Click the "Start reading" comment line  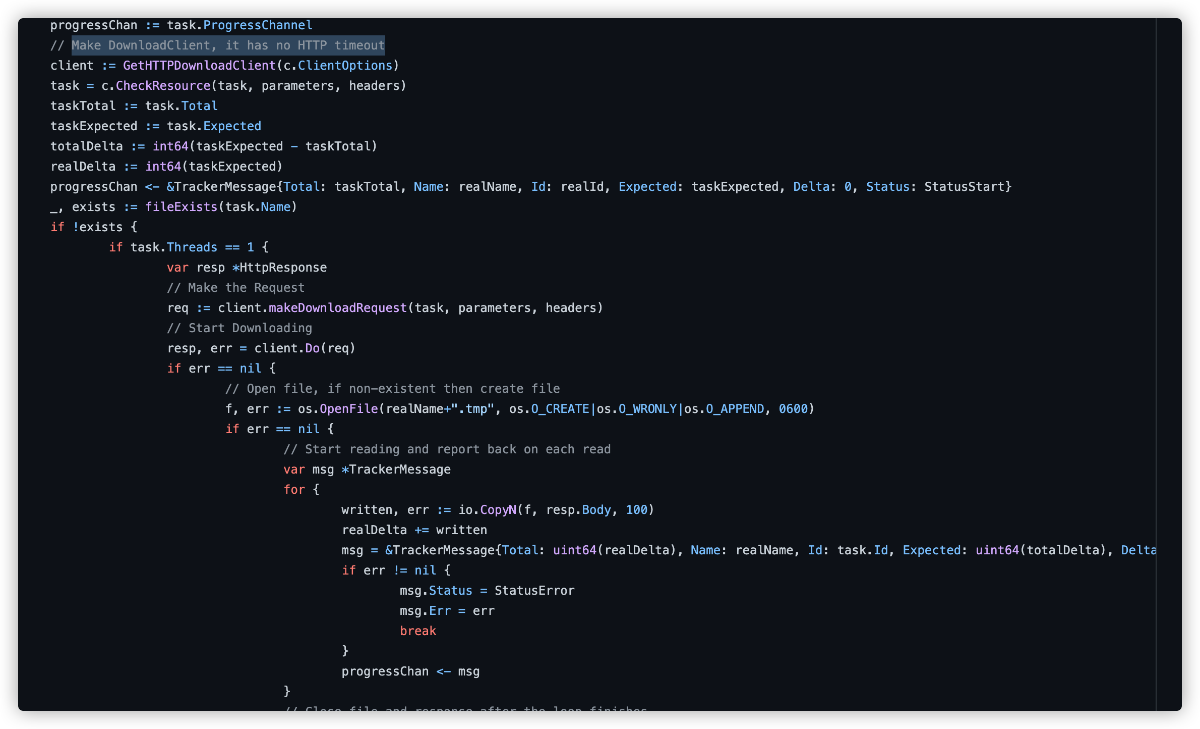447,449
